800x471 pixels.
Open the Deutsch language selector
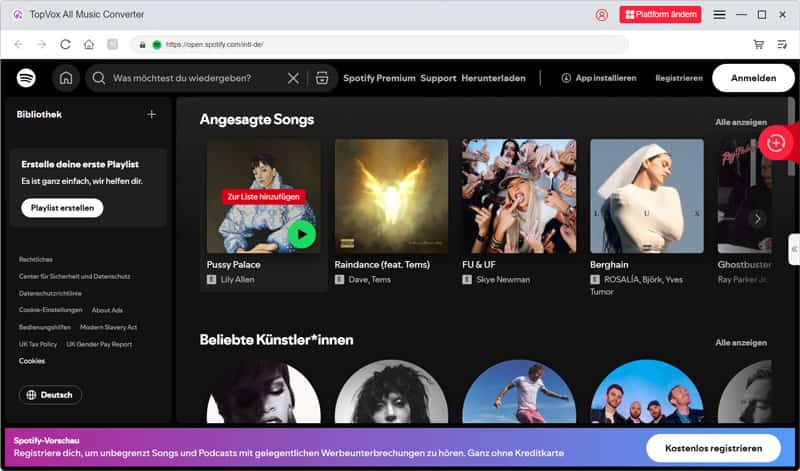50,395
